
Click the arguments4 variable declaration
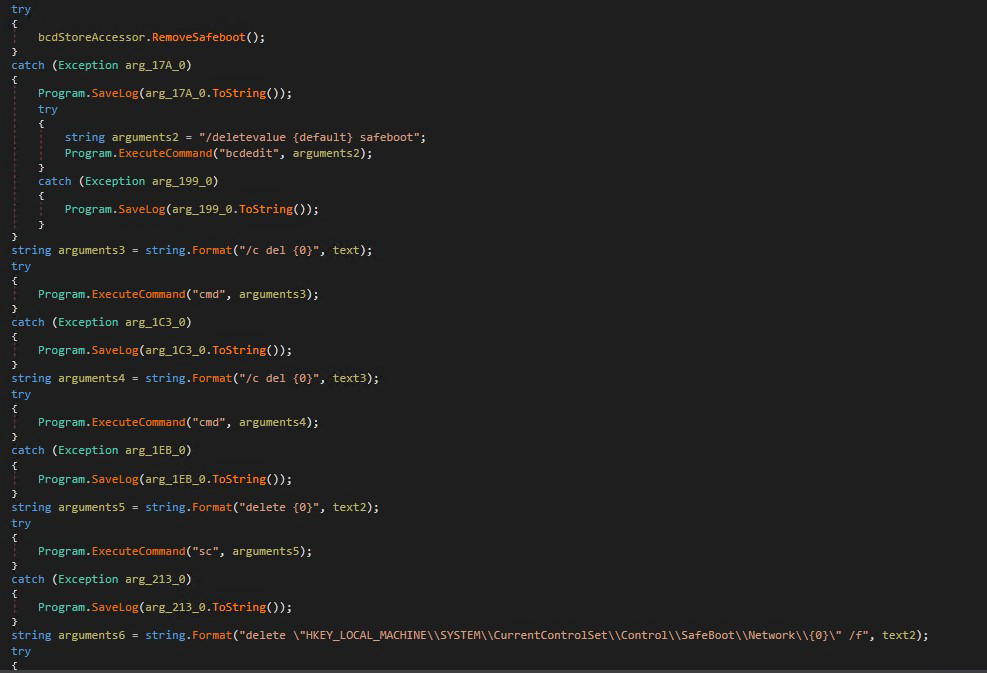[x=91, y=378]
